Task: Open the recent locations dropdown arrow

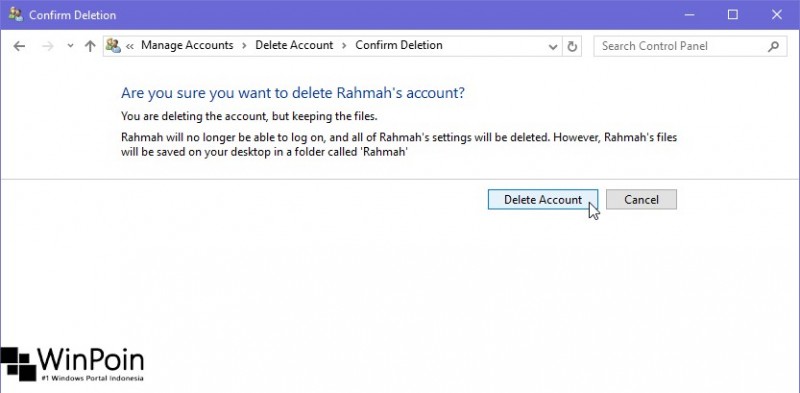Action: pyautogui.click(x=70, y=46)
